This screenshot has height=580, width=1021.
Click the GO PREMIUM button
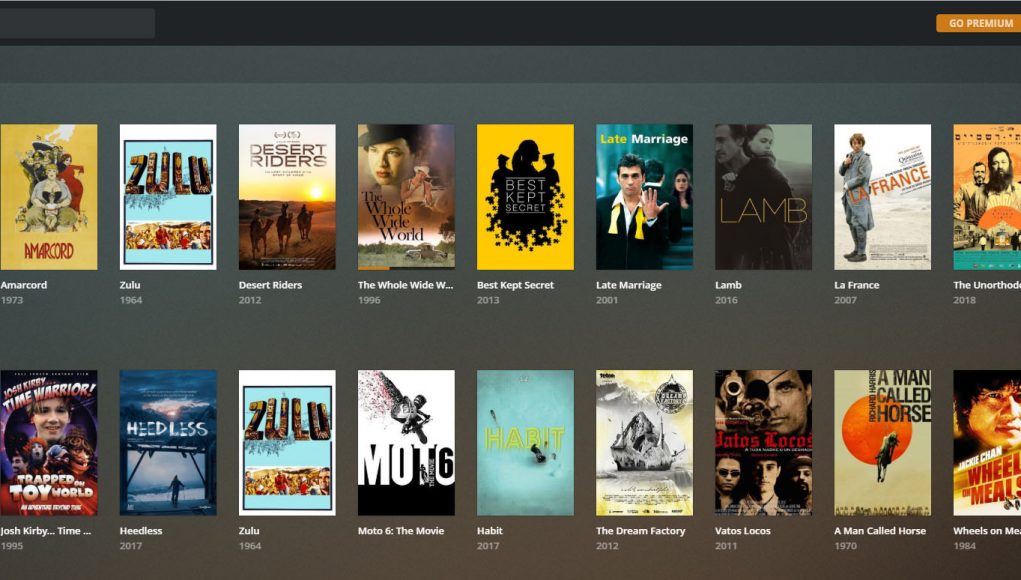978,23
